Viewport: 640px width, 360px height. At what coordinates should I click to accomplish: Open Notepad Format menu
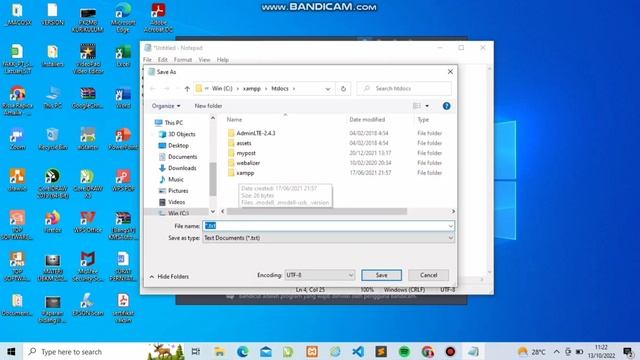coord(182,60)
